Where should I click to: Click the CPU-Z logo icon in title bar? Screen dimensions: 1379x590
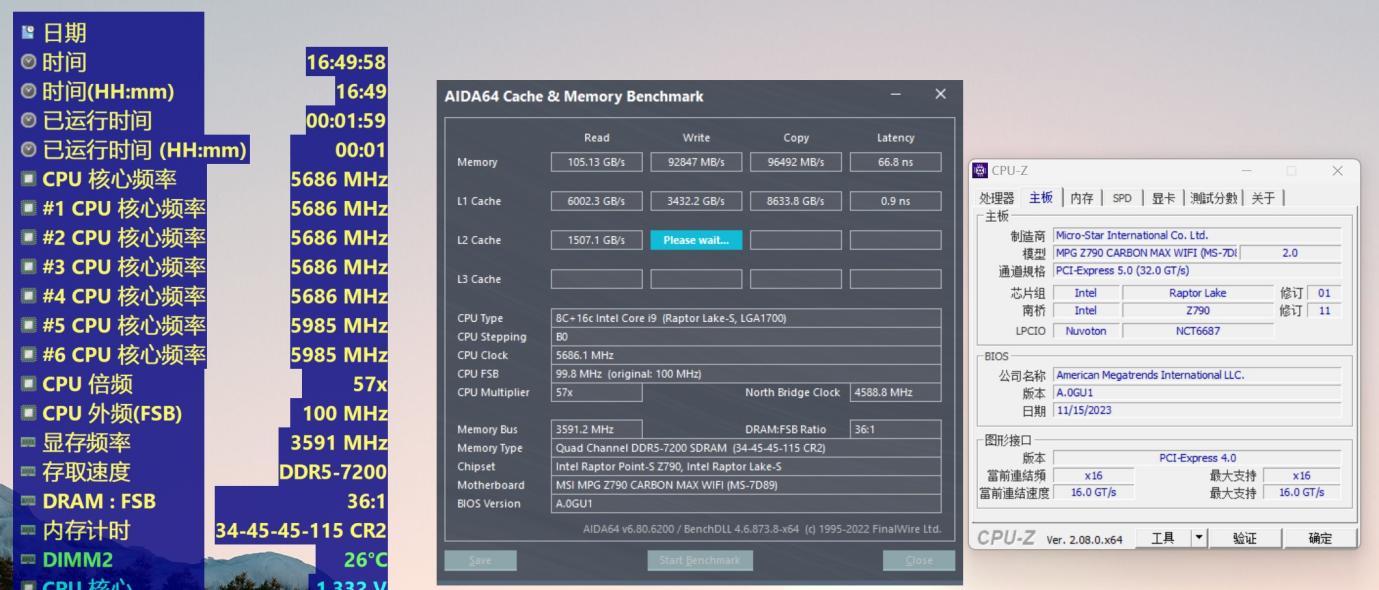point(979,171)
